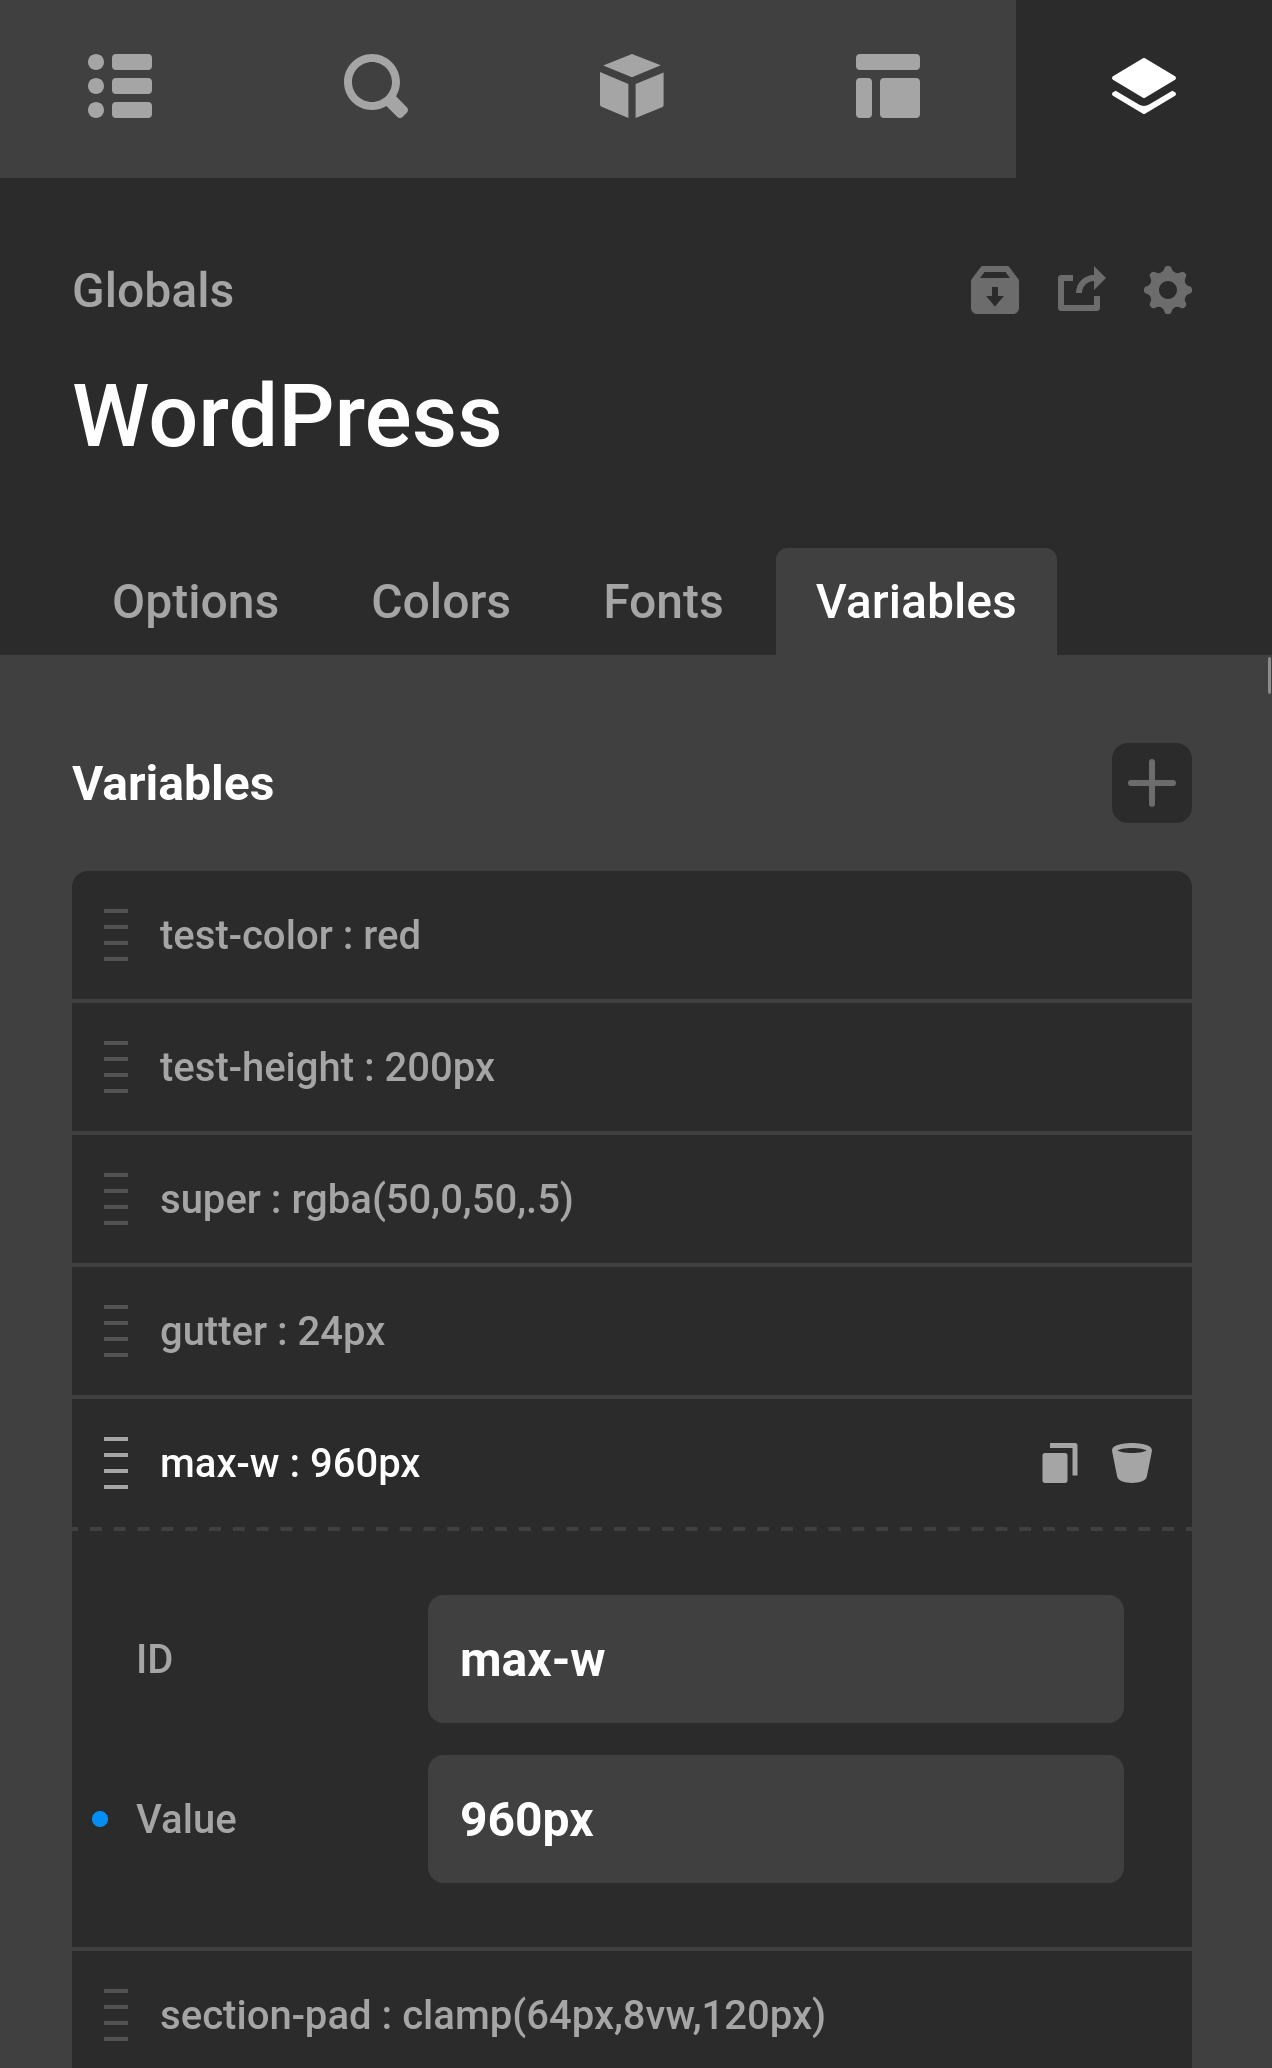Switch to the Fonts tab
Image resolution: width=1272 pixels, height=2068 pixels.
coord(663,602)
